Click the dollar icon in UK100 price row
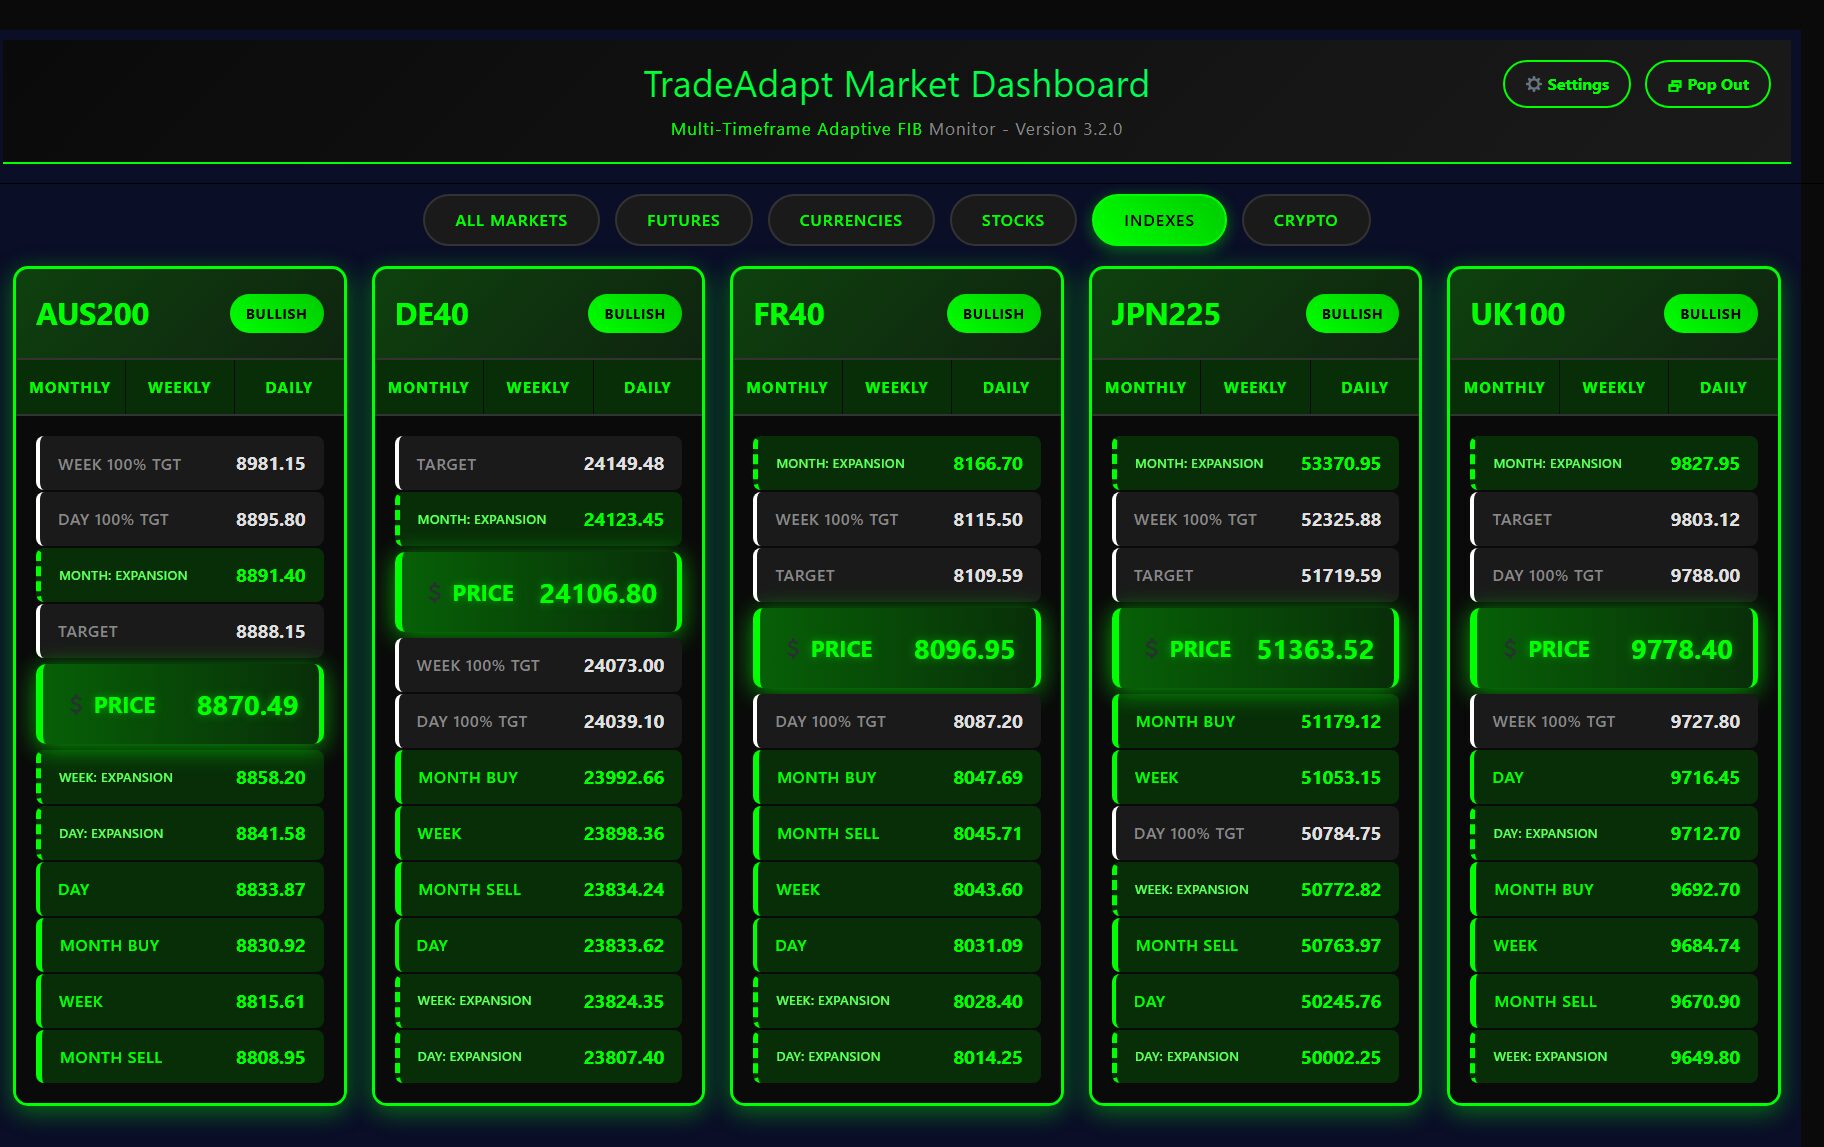This screenshot has width=1824, height=1147. 1510,649
